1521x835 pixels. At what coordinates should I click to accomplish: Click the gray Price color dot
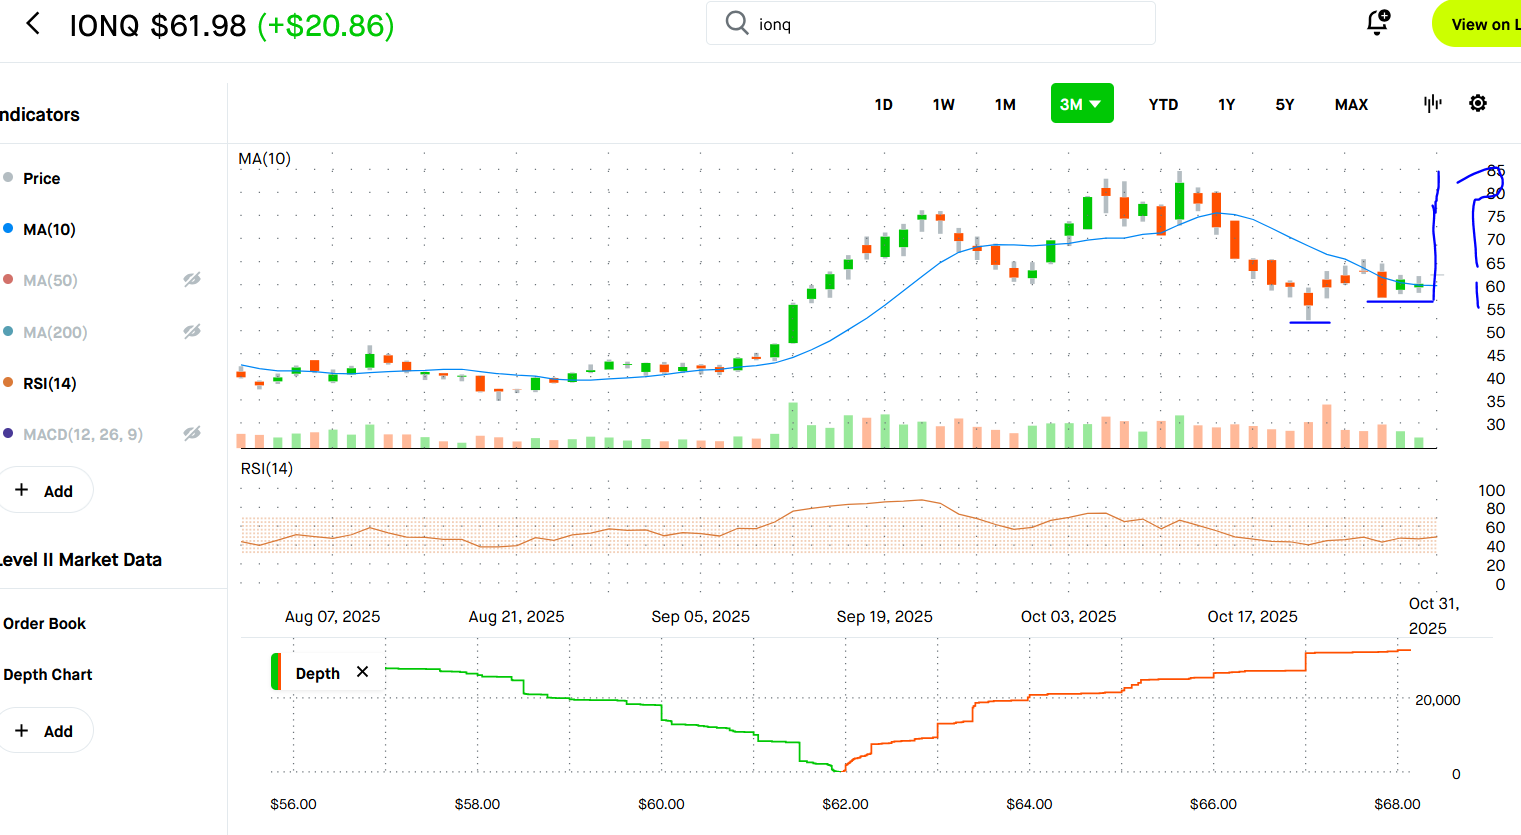coord(8,177)
